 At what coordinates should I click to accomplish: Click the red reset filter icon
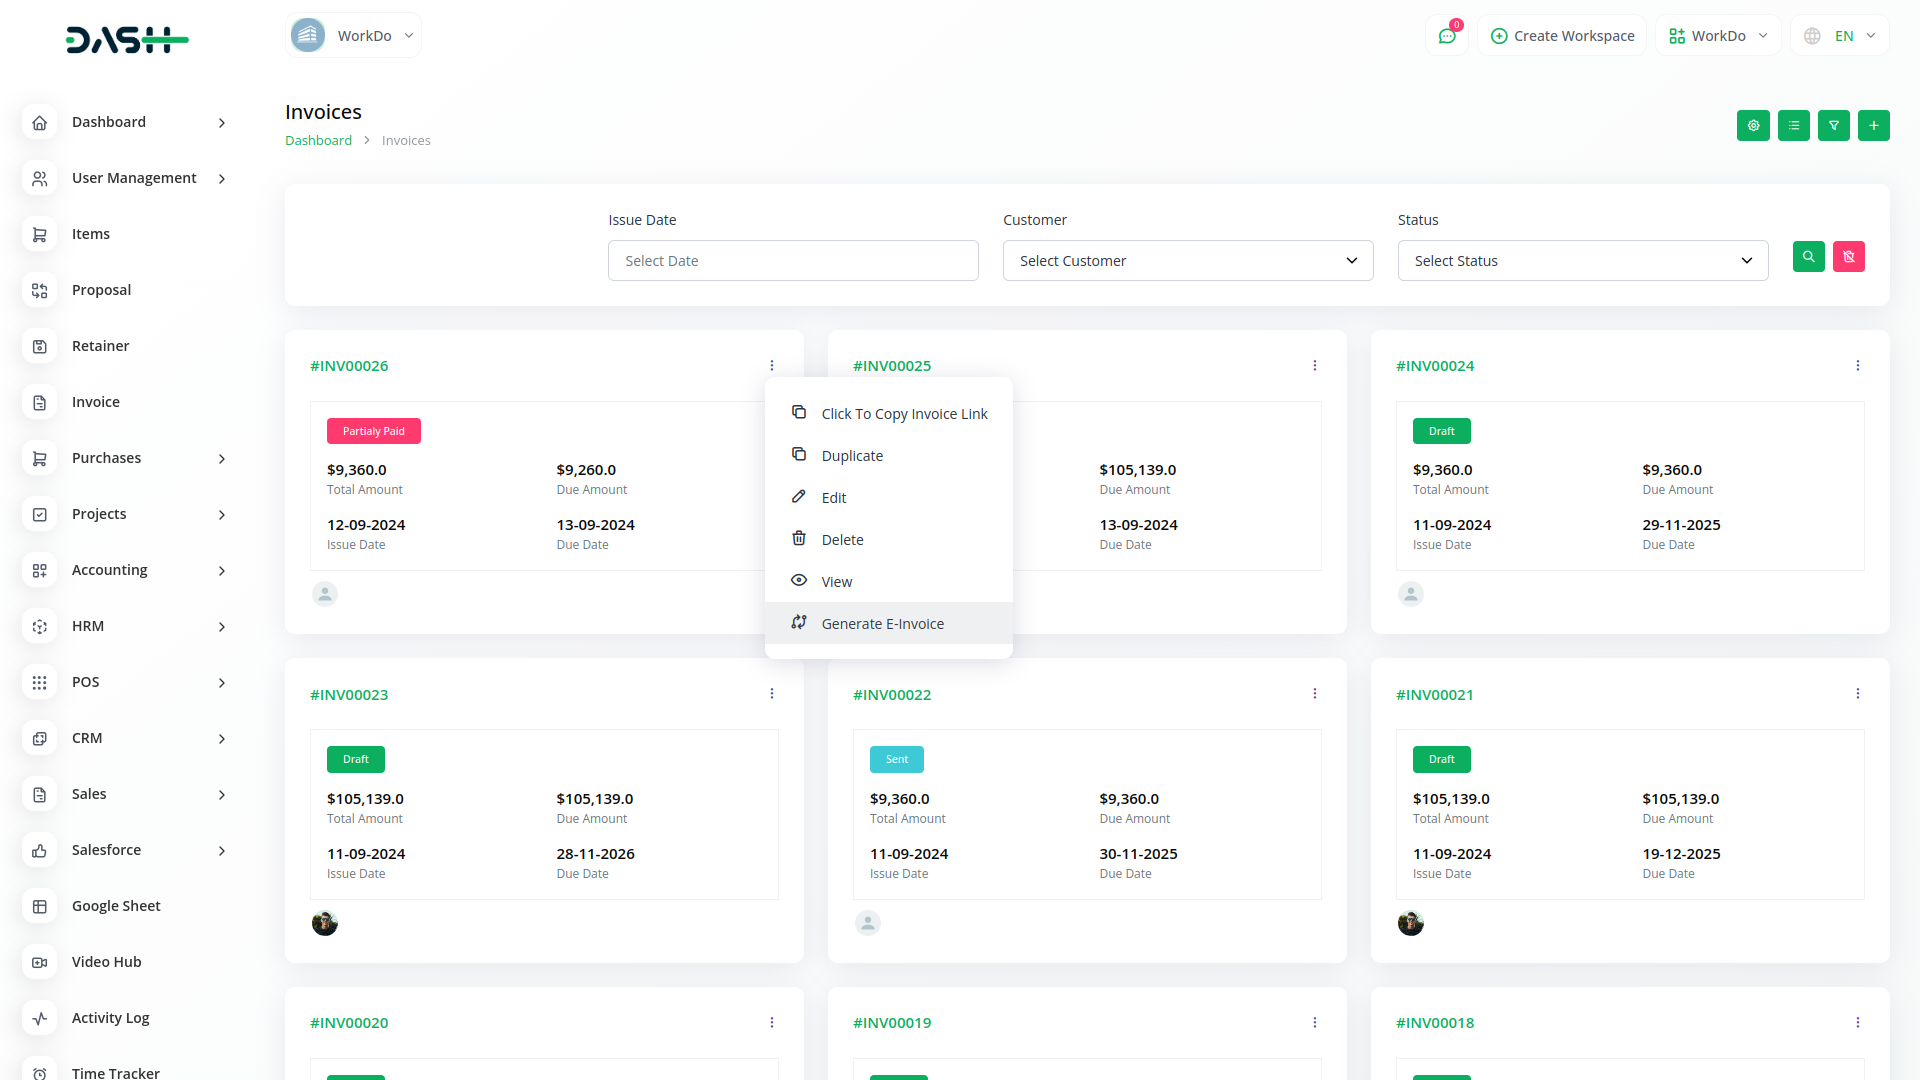(x=1848, y=257)
